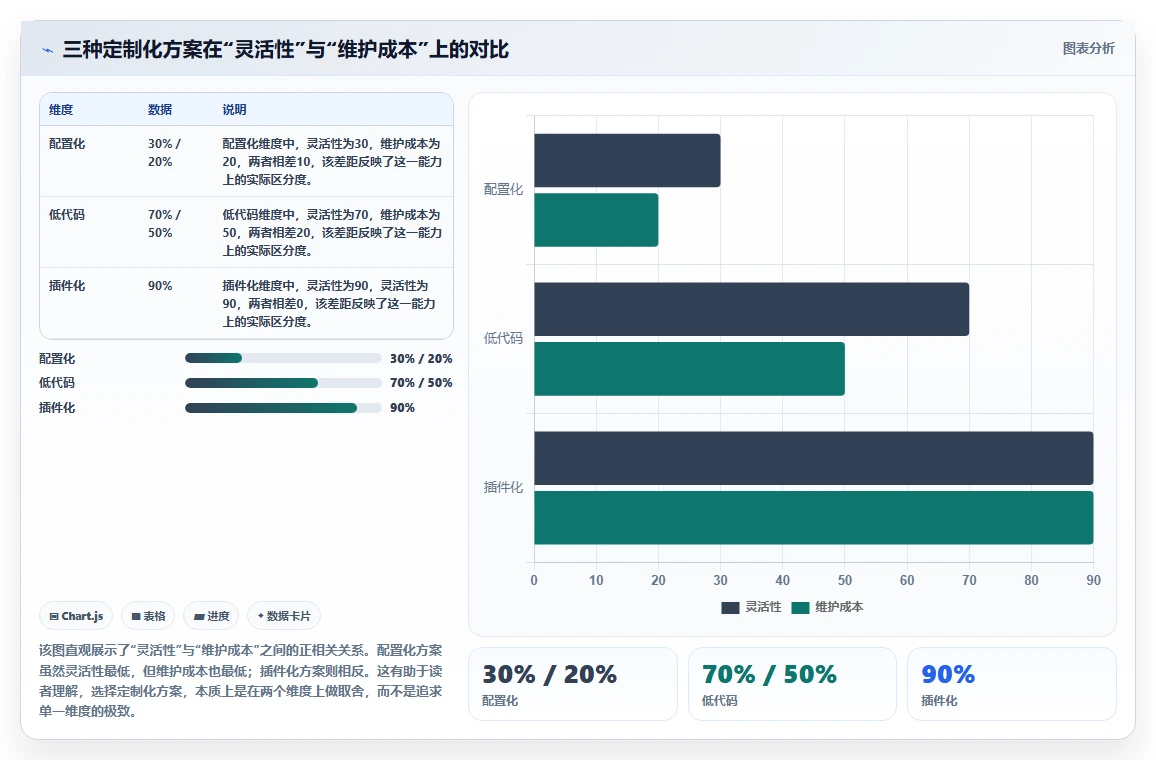
Task: Click the 90 tick on the x-axis
Action: (x=1093, y=580)
